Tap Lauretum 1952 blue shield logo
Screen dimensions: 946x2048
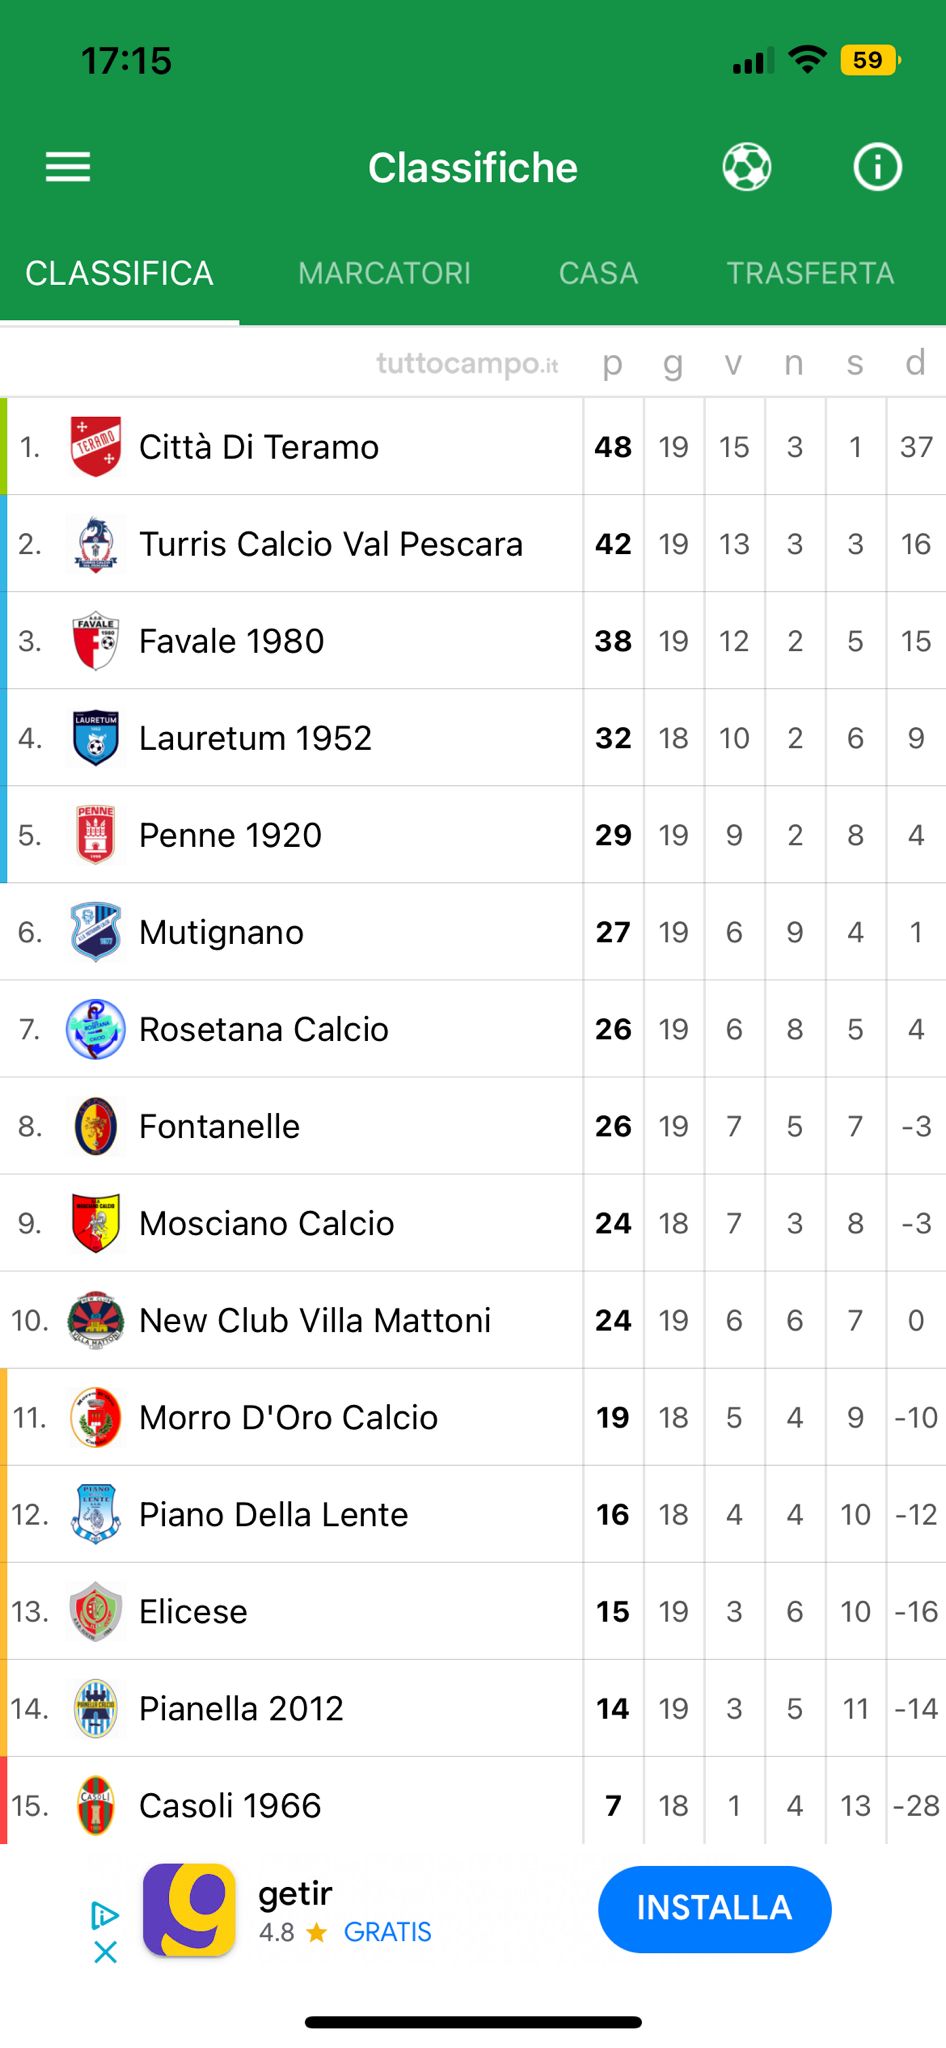point(96,738)
